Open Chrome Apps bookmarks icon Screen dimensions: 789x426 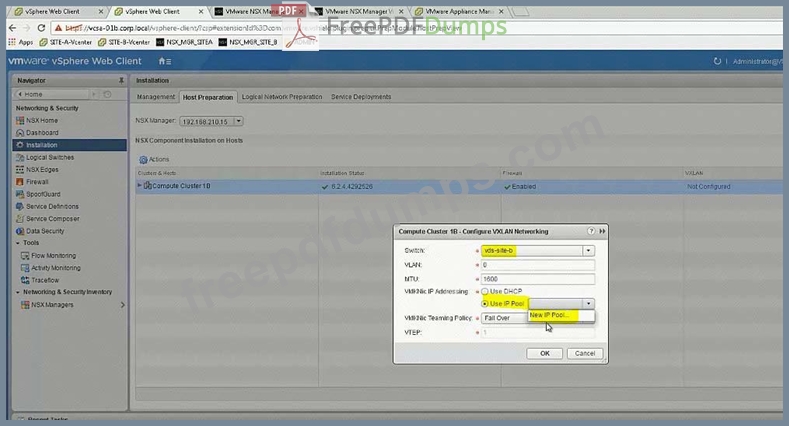[x=12, y=42]
